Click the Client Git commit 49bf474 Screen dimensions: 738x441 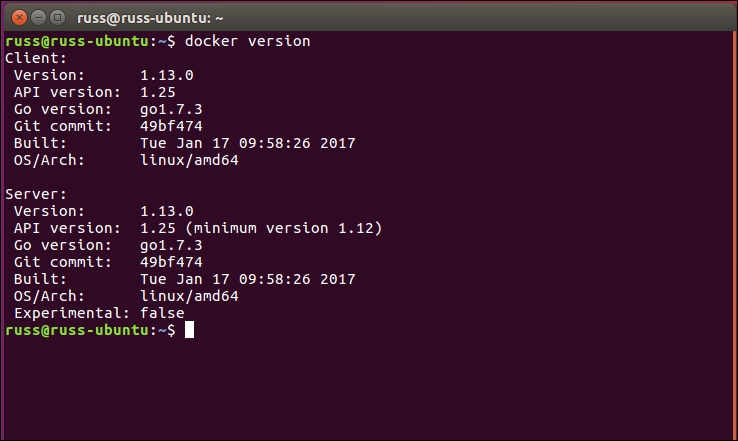pos(171,126)
